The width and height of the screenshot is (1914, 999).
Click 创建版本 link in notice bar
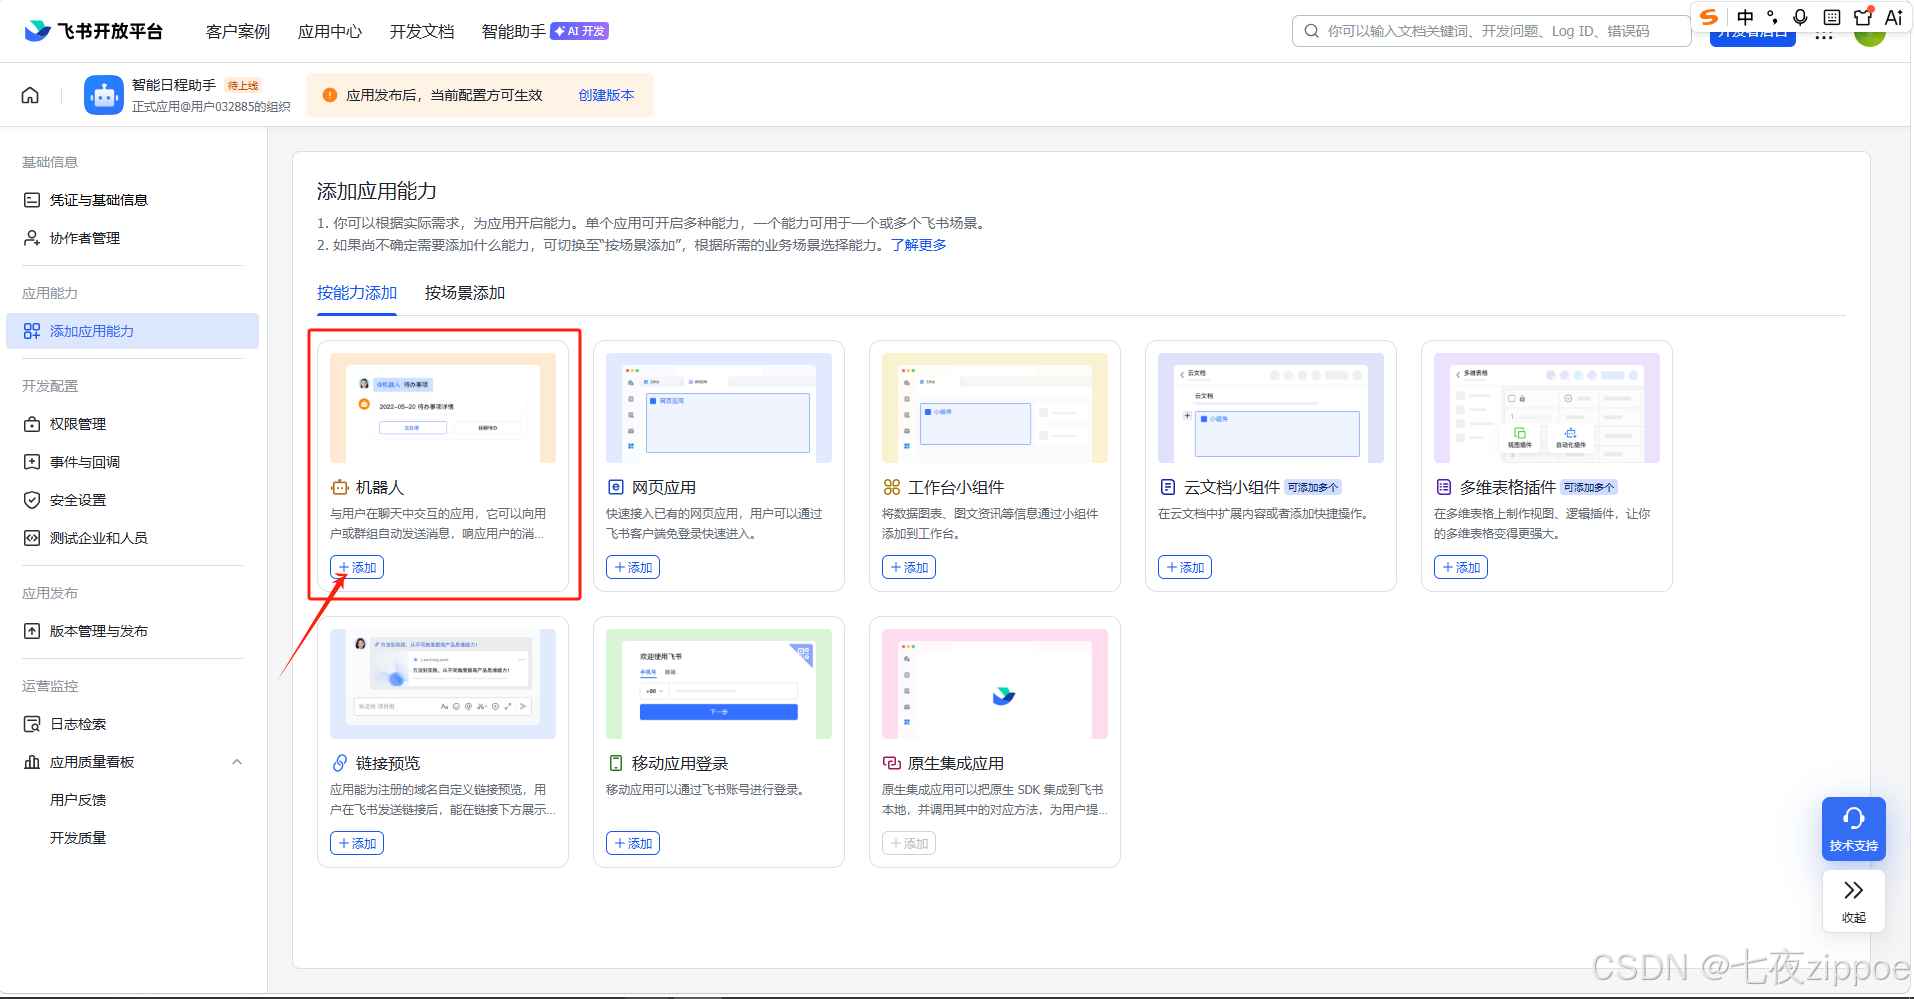pos(606,95)
